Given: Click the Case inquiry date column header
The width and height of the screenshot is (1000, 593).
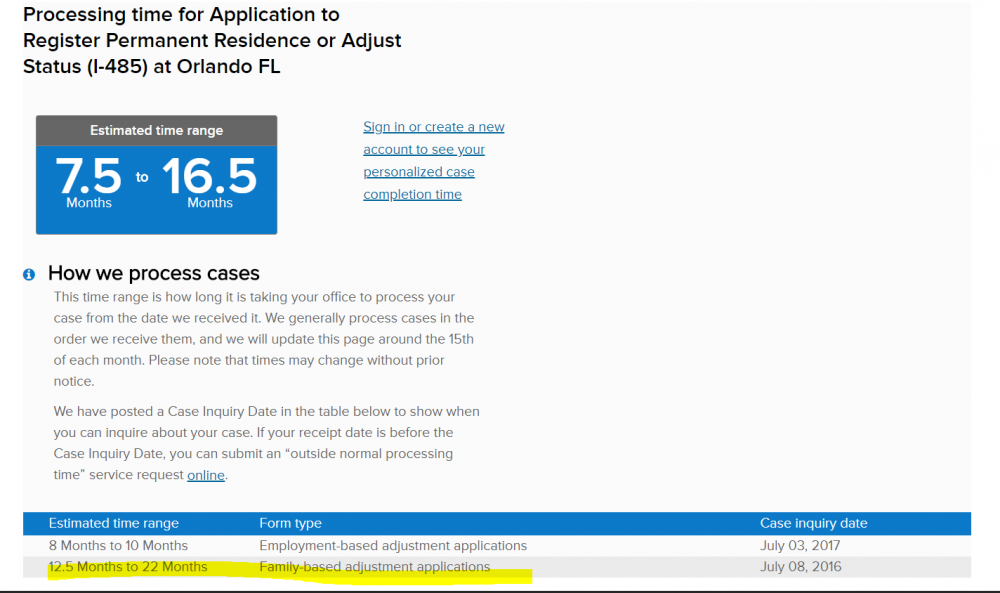Looking at the screenshot, I should pos(813,523).
